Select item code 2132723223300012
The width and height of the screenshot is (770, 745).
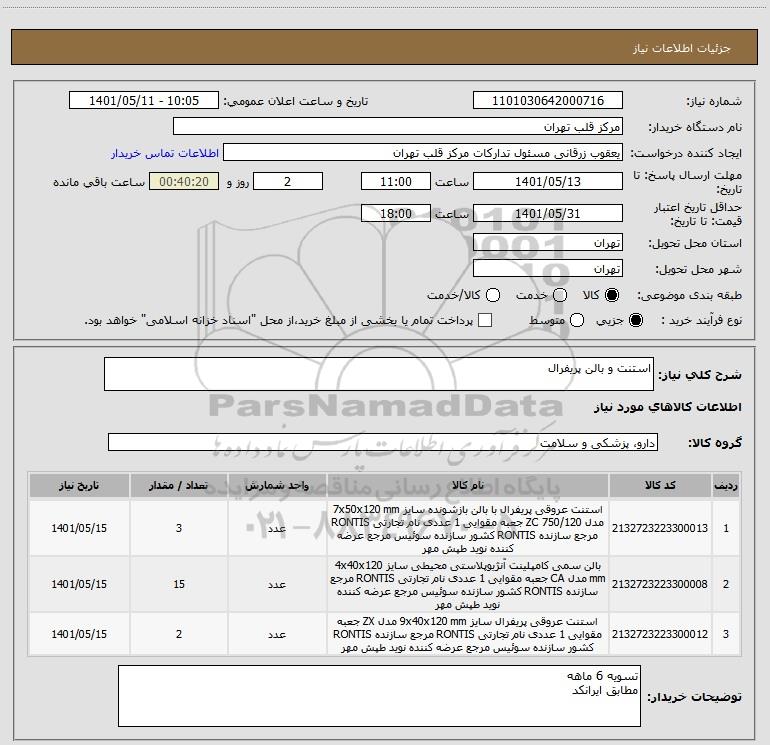pyautogui.click(x=660, y=634)
